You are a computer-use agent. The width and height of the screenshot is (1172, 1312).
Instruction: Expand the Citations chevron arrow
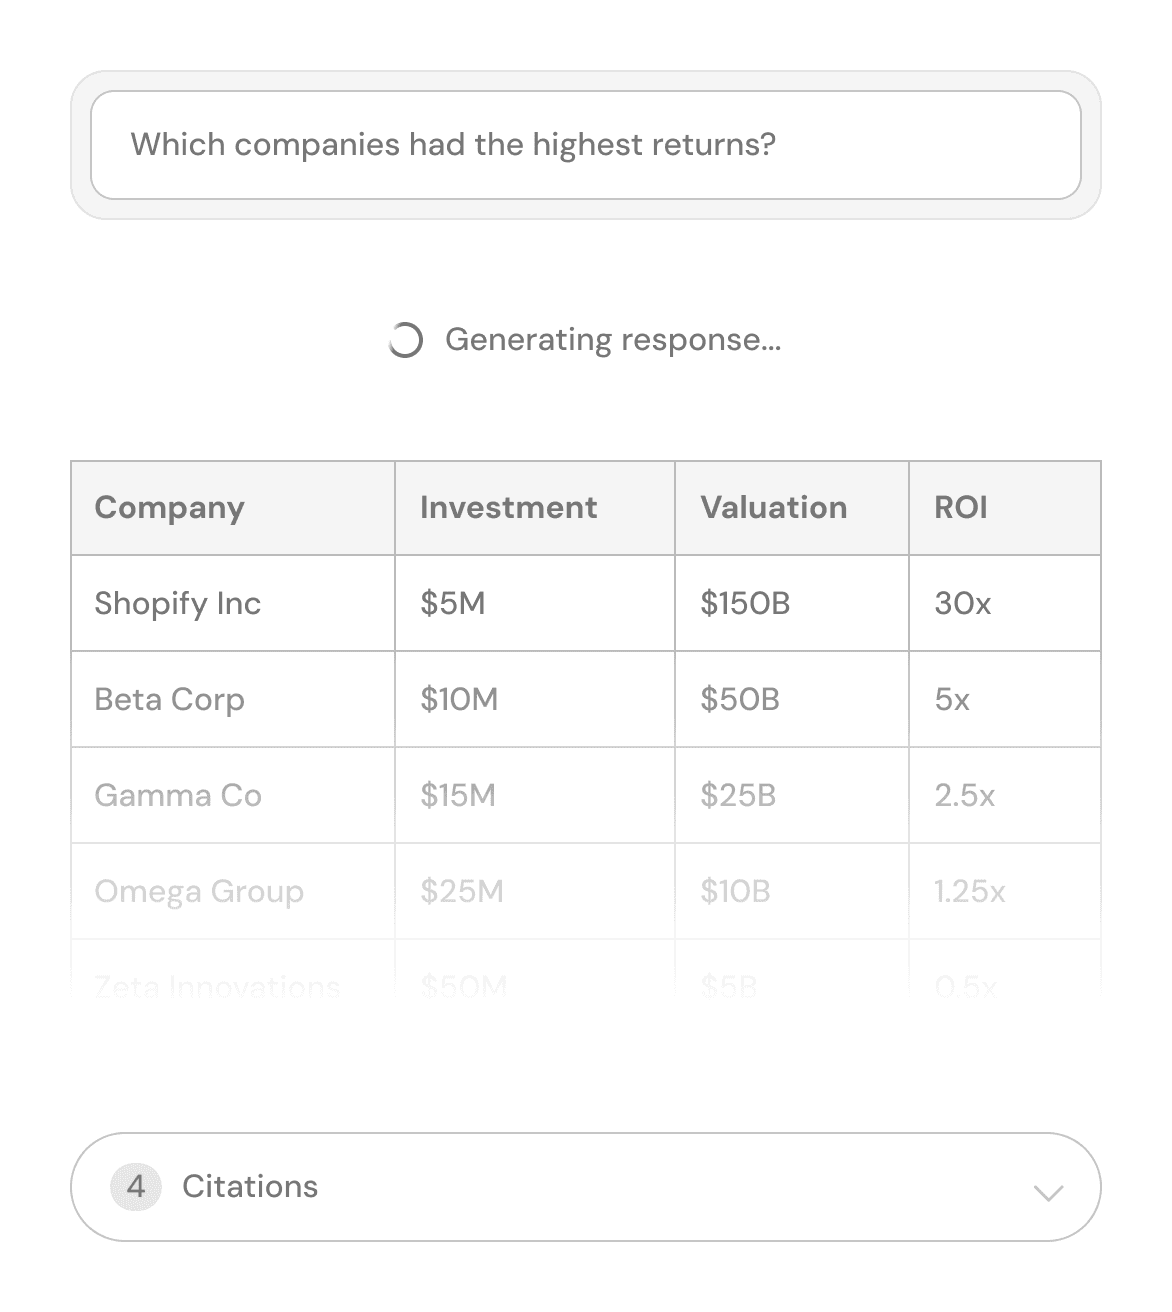(x=1048, y=1192)
